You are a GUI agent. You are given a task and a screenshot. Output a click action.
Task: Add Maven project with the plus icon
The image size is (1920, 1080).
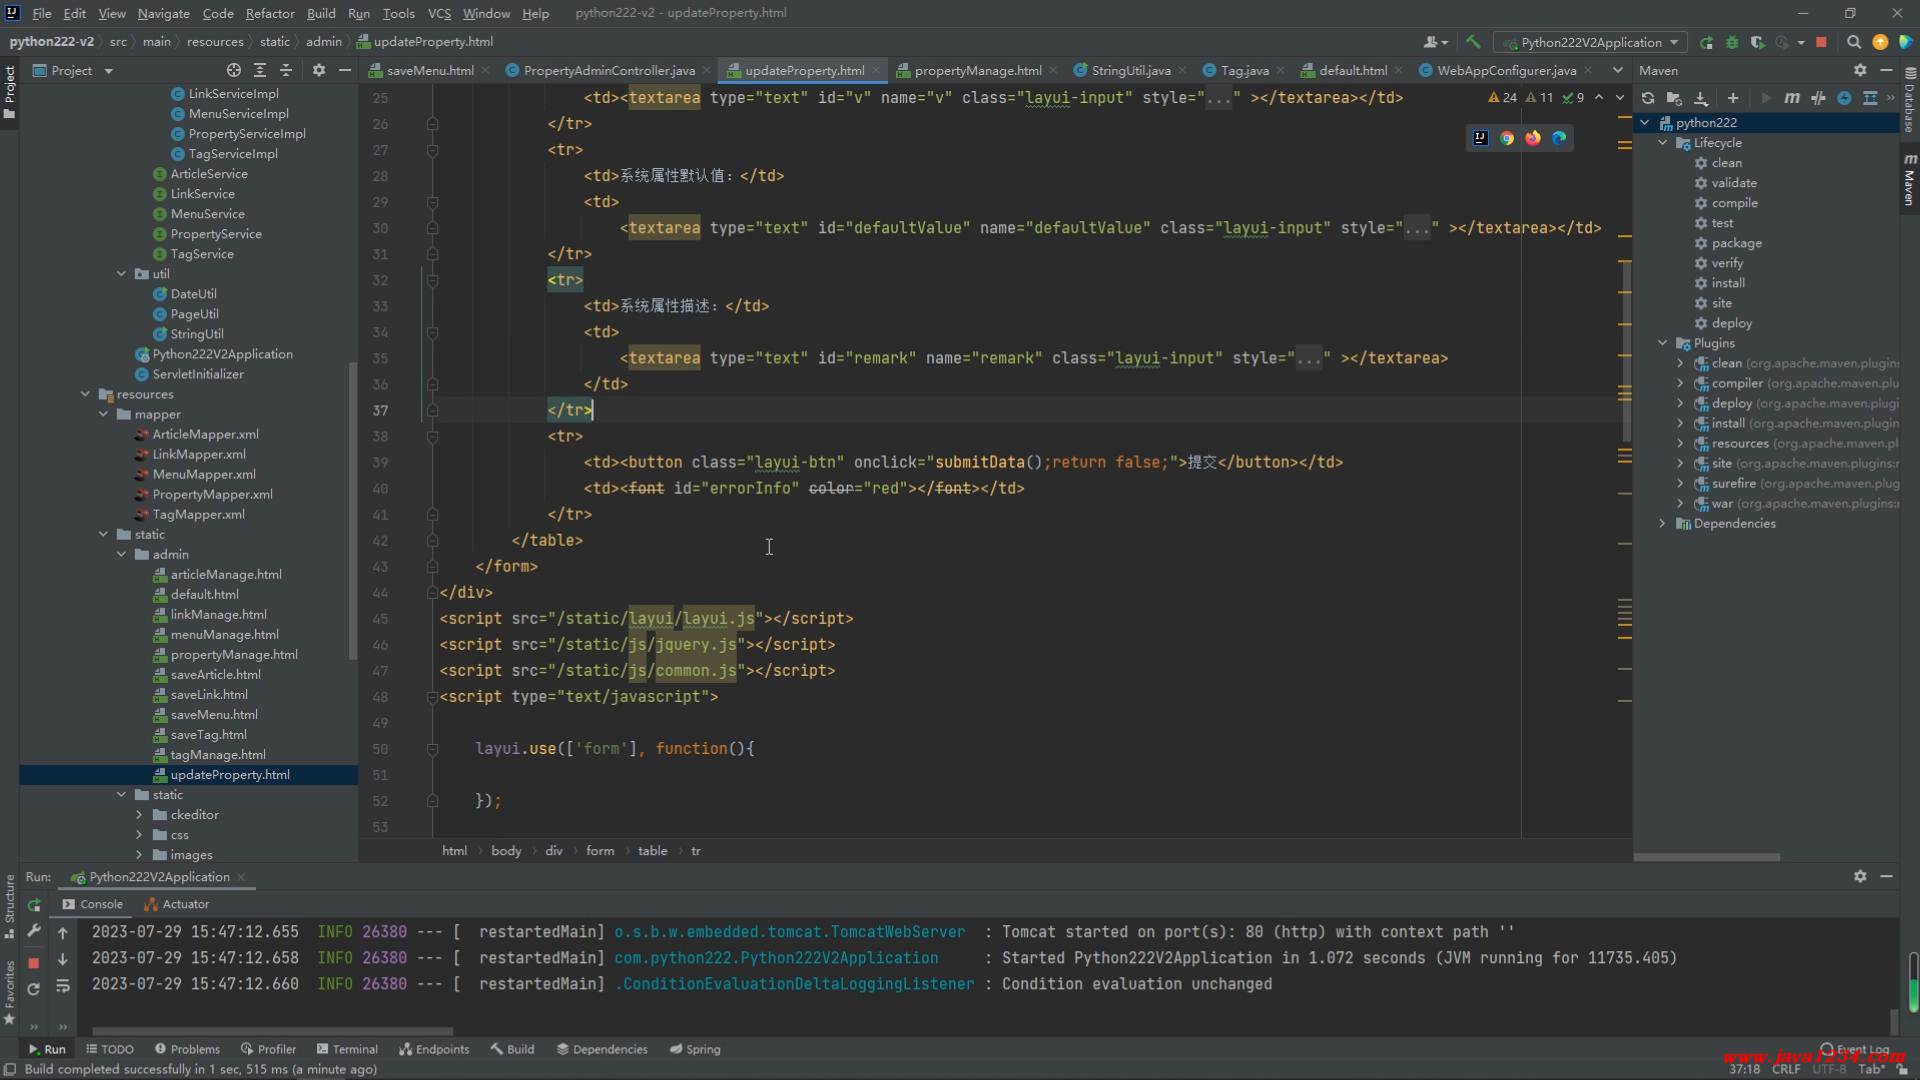point(1733,98)
